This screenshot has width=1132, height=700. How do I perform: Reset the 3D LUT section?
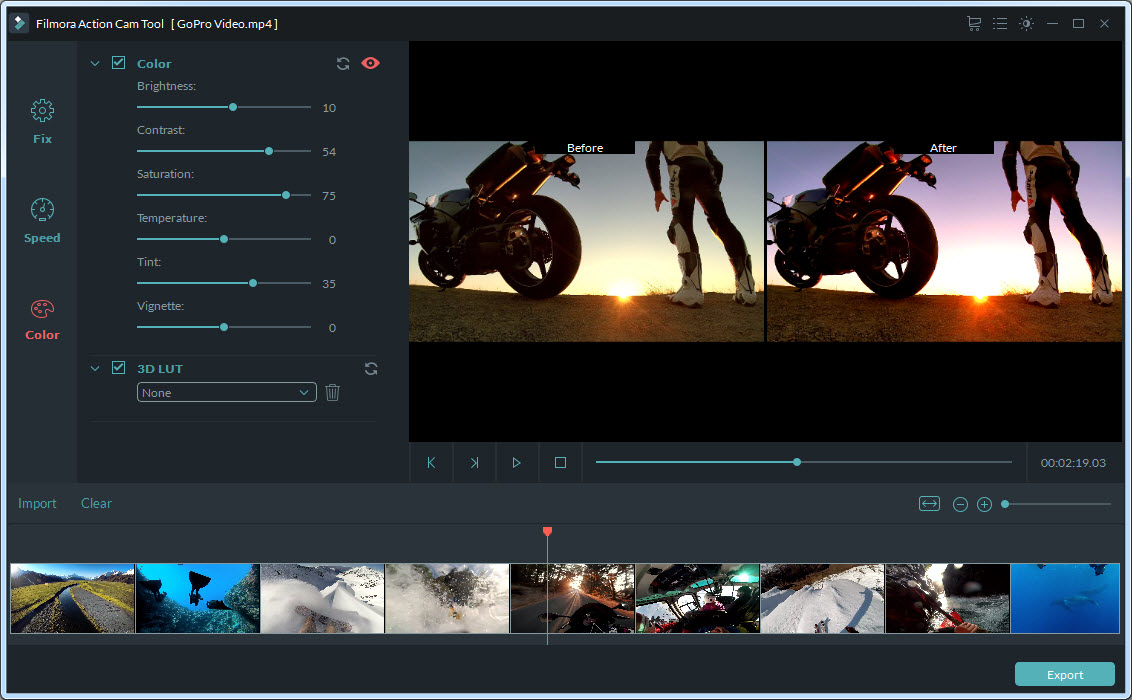pos(371,368)
